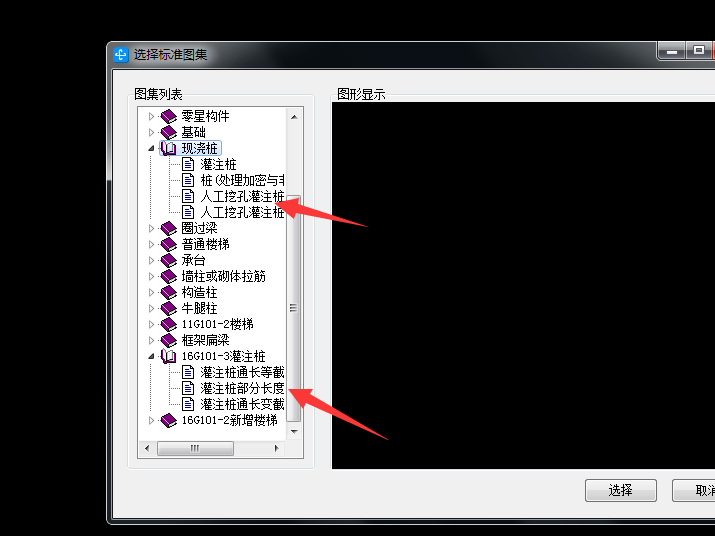Click the book icon beside 零星构件
This screenshot has width=715, height=536.
pos(169,116)
